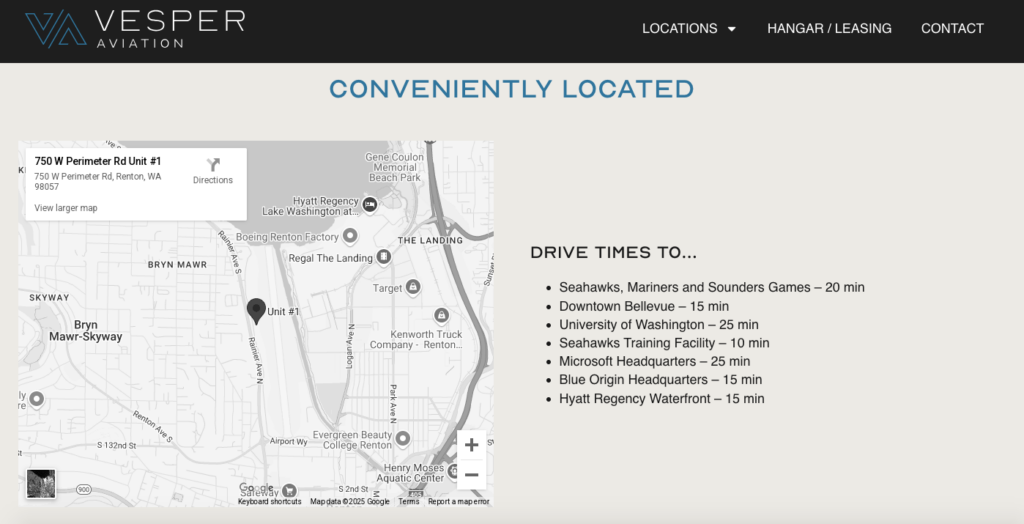
Task: Click the THE LANDING map label
Action: tap(430, 240)
